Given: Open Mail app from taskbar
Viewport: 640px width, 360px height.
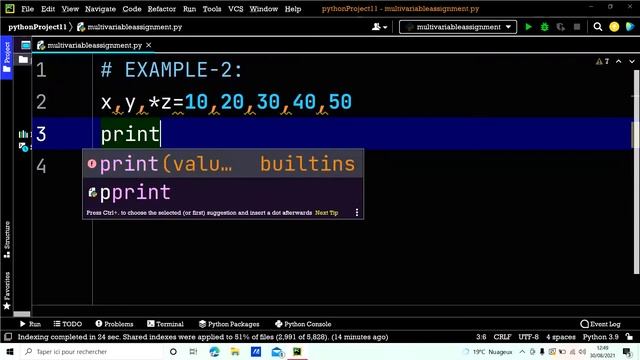Looking at the screenshot, I should (x=277, y=351).
